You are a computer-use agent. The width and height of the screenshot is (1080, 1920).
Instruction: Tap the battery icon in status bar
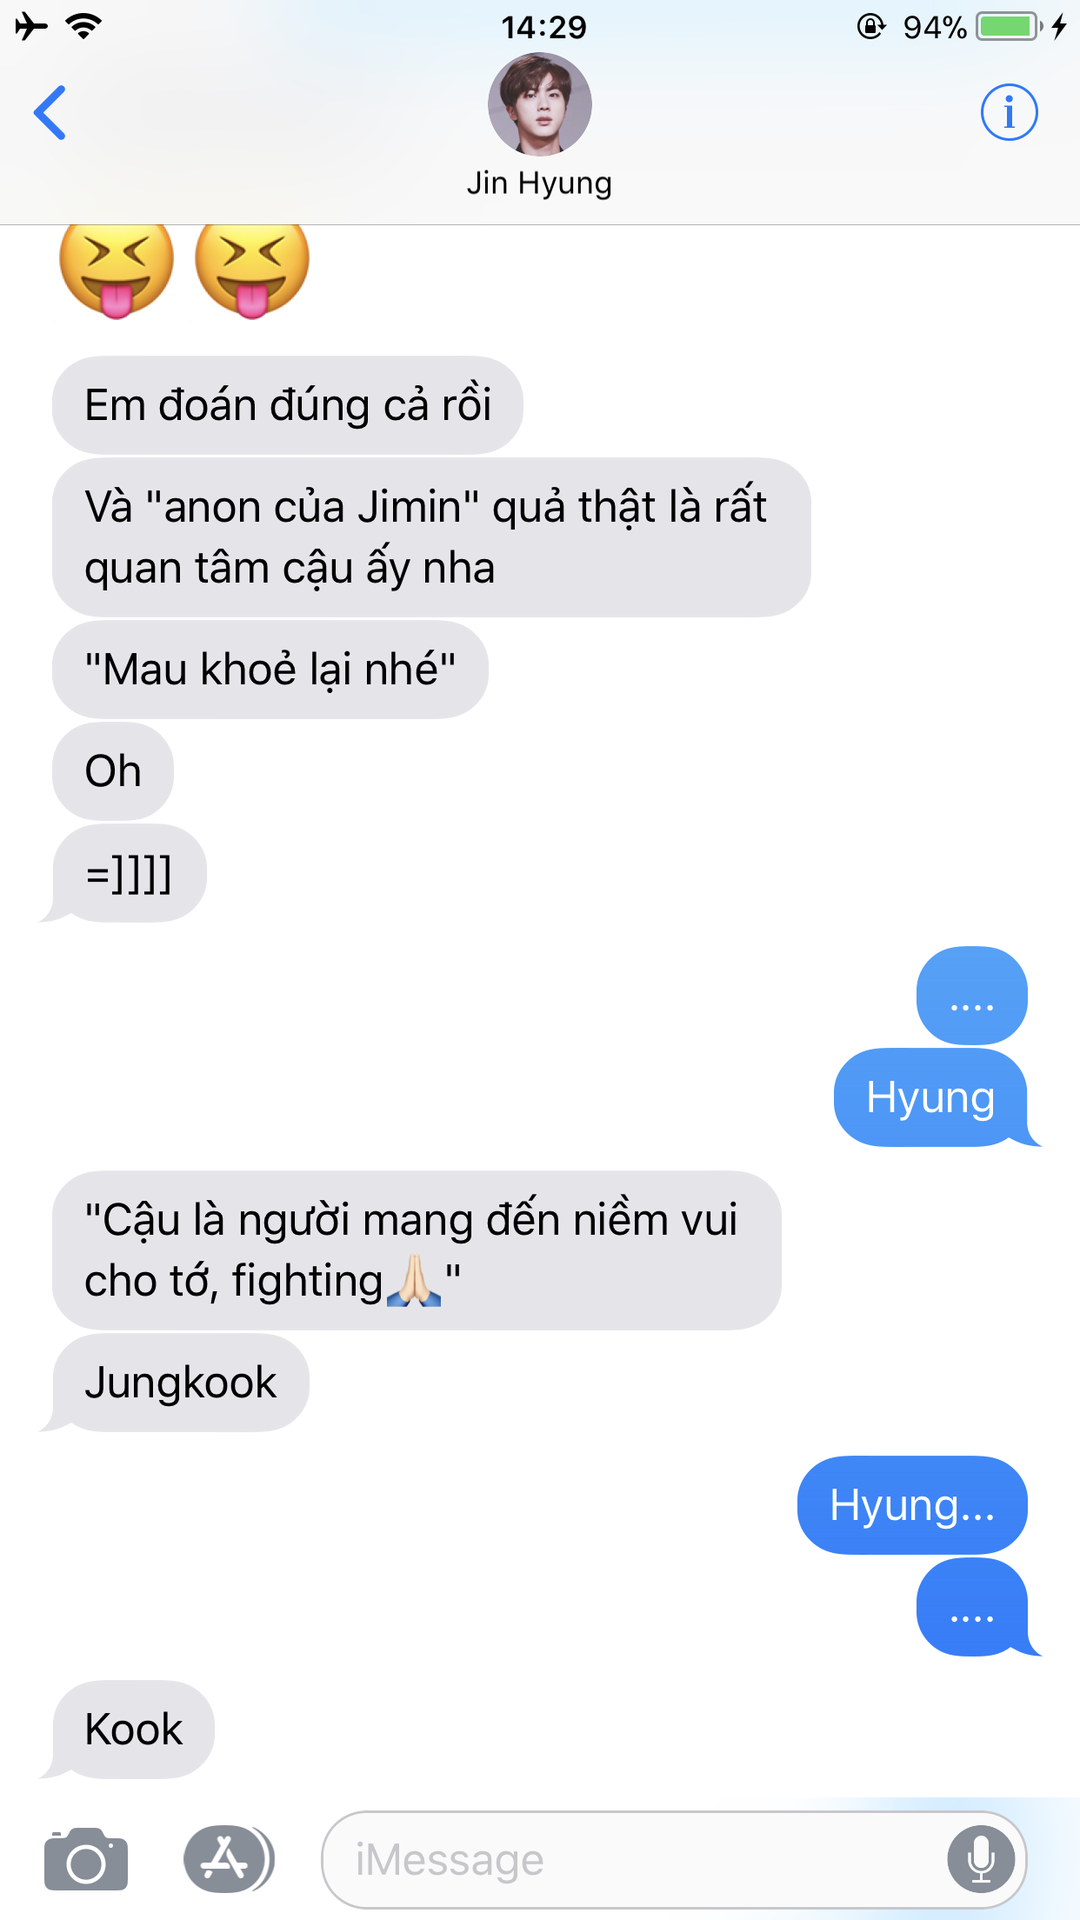pos(1009,26)
